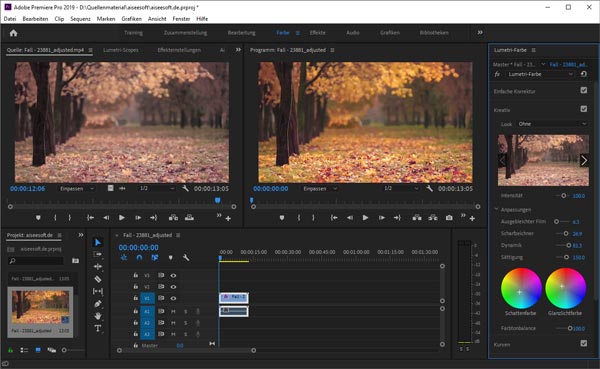Select the Slip tool
Screen dimensions: 600x369
tap(98, 291)
